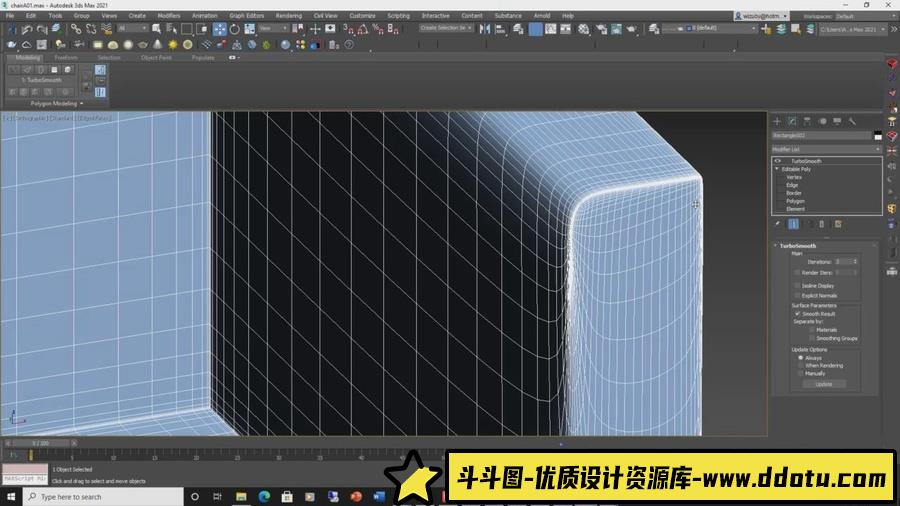Viewport: 900px width, 506px height.
Task: Click the Pin Stack icon below modifier stack
Action: click(778, 224)
